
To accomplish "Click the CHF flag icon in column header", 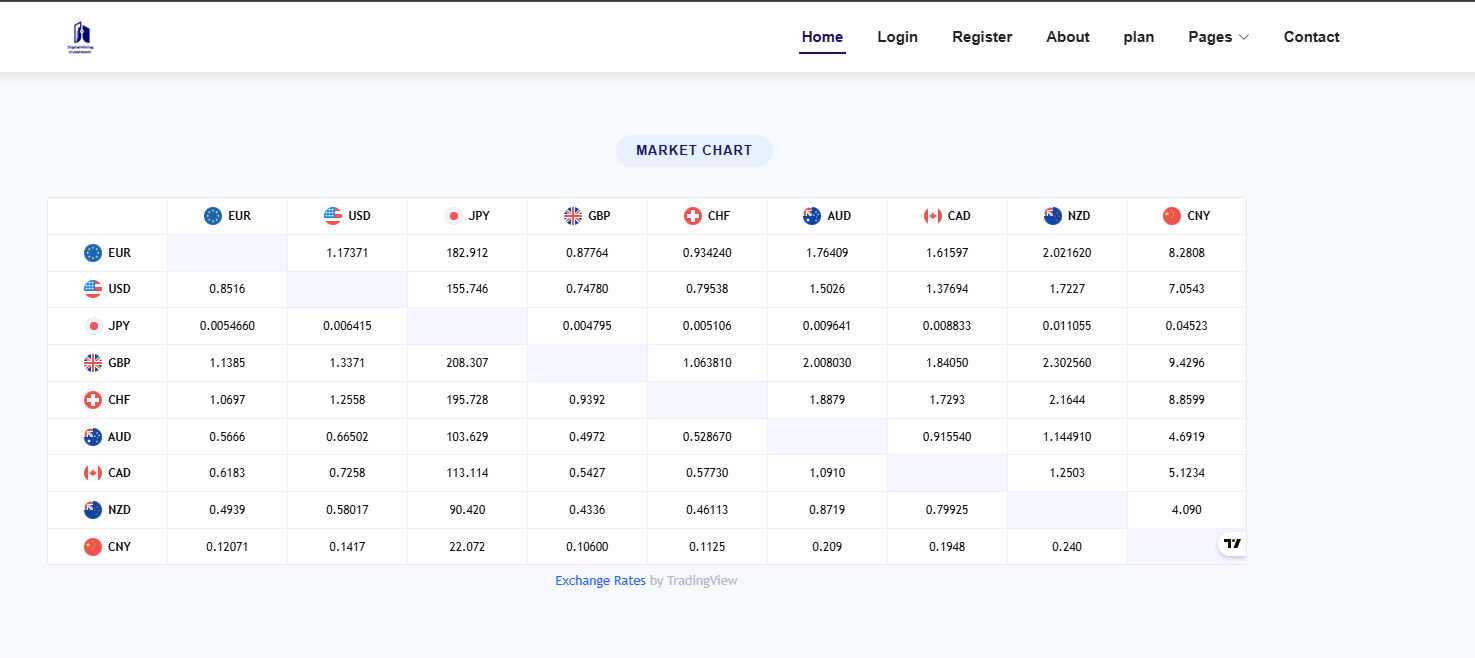I will point(693,216).
